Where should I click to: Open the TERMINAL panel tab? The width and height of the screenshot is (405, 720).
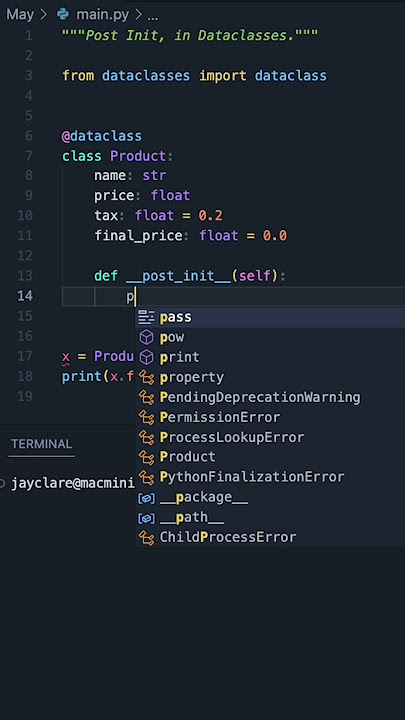(41, 444)
